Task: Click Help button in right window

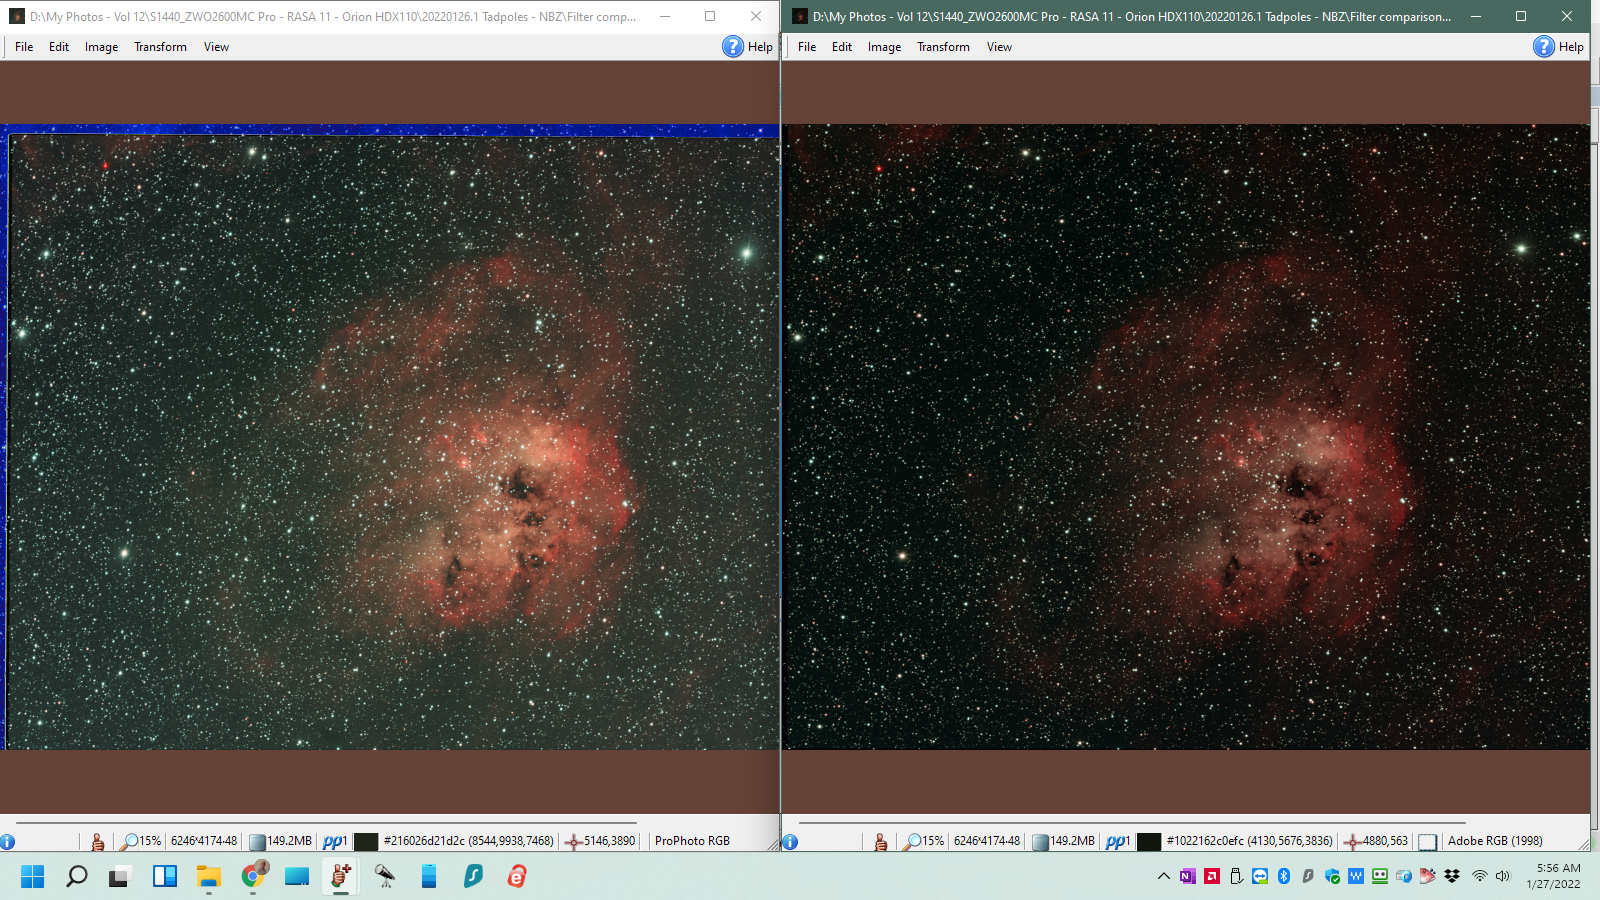Action: click(x=1558, y=47)
